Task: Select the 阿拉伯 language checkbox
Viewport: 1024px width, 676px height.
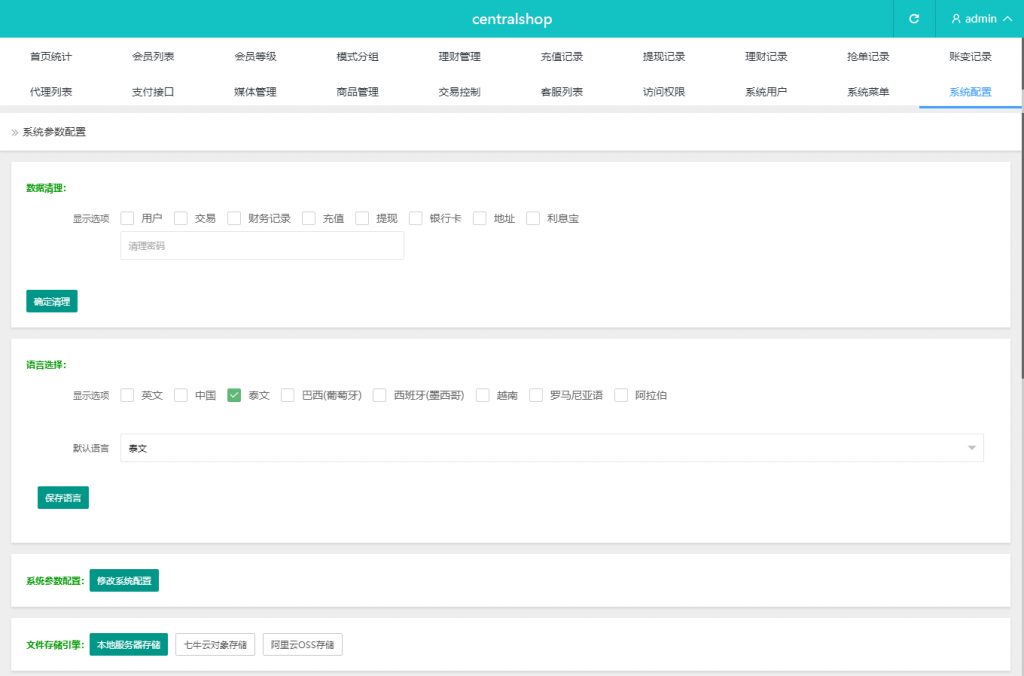Action: pyautogui.click(x=621, y=395)
